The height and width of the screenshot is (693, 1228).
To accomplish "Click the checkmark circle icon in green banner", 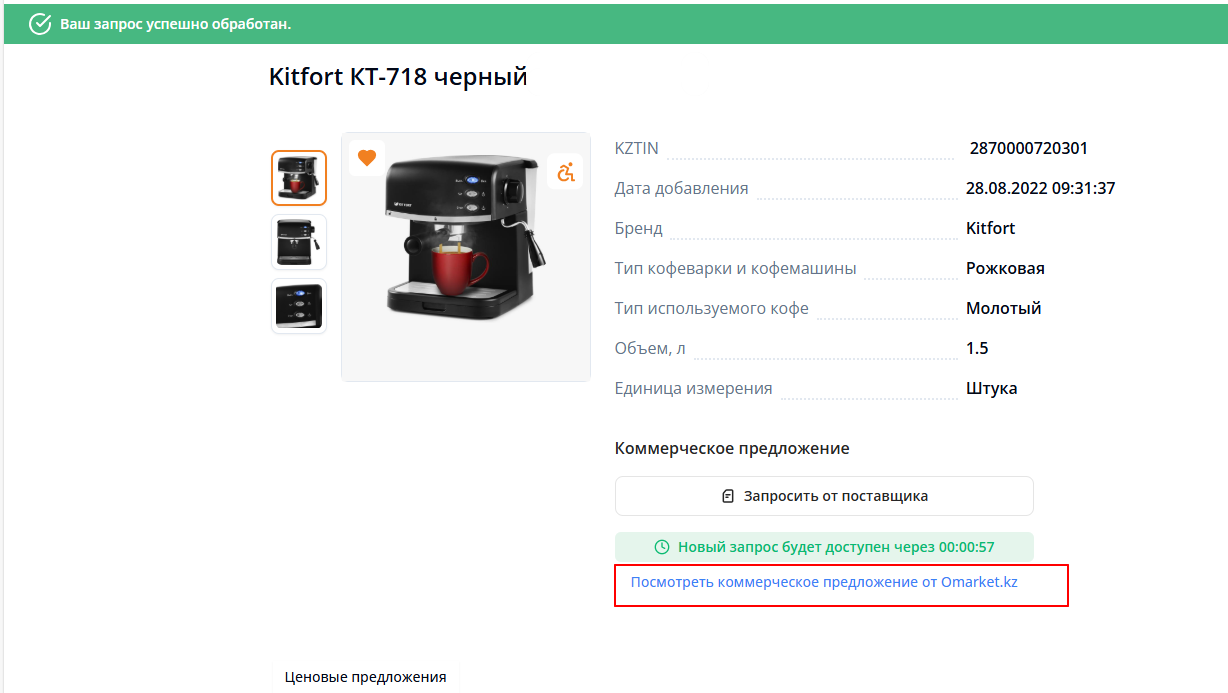I will click(40, 24).
